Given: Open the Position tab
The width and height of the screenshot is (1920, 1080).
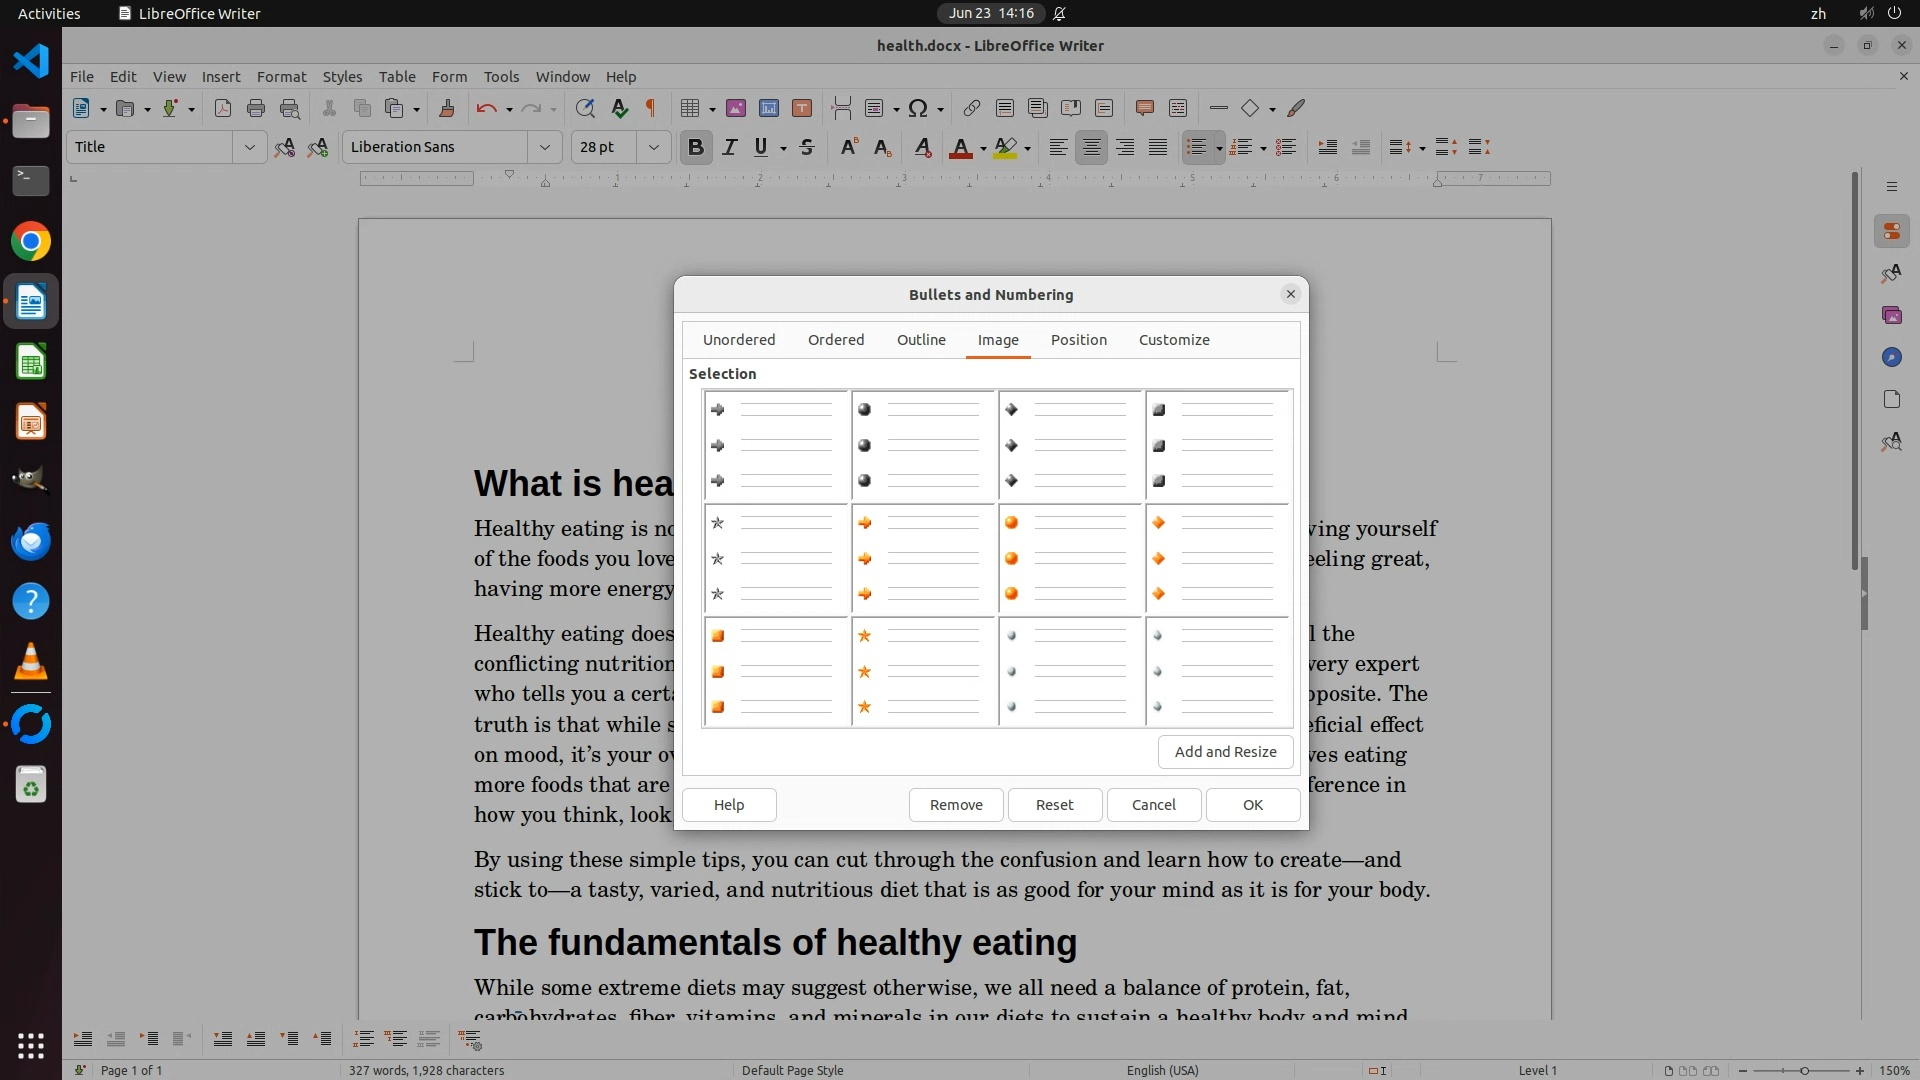Looking at the screenshot, I should 1078,340.
